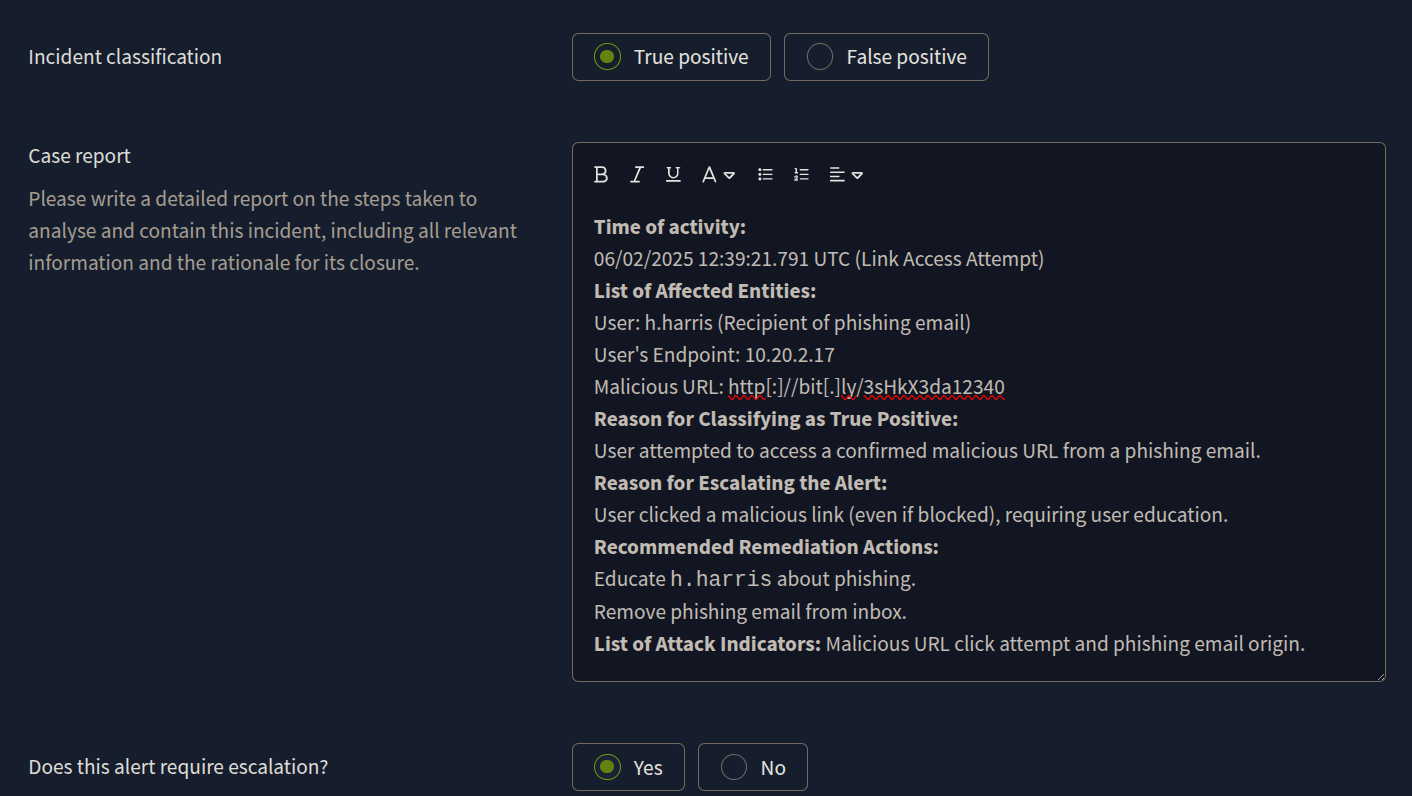Confirm Yes for escalation requirement

(628, 766)
